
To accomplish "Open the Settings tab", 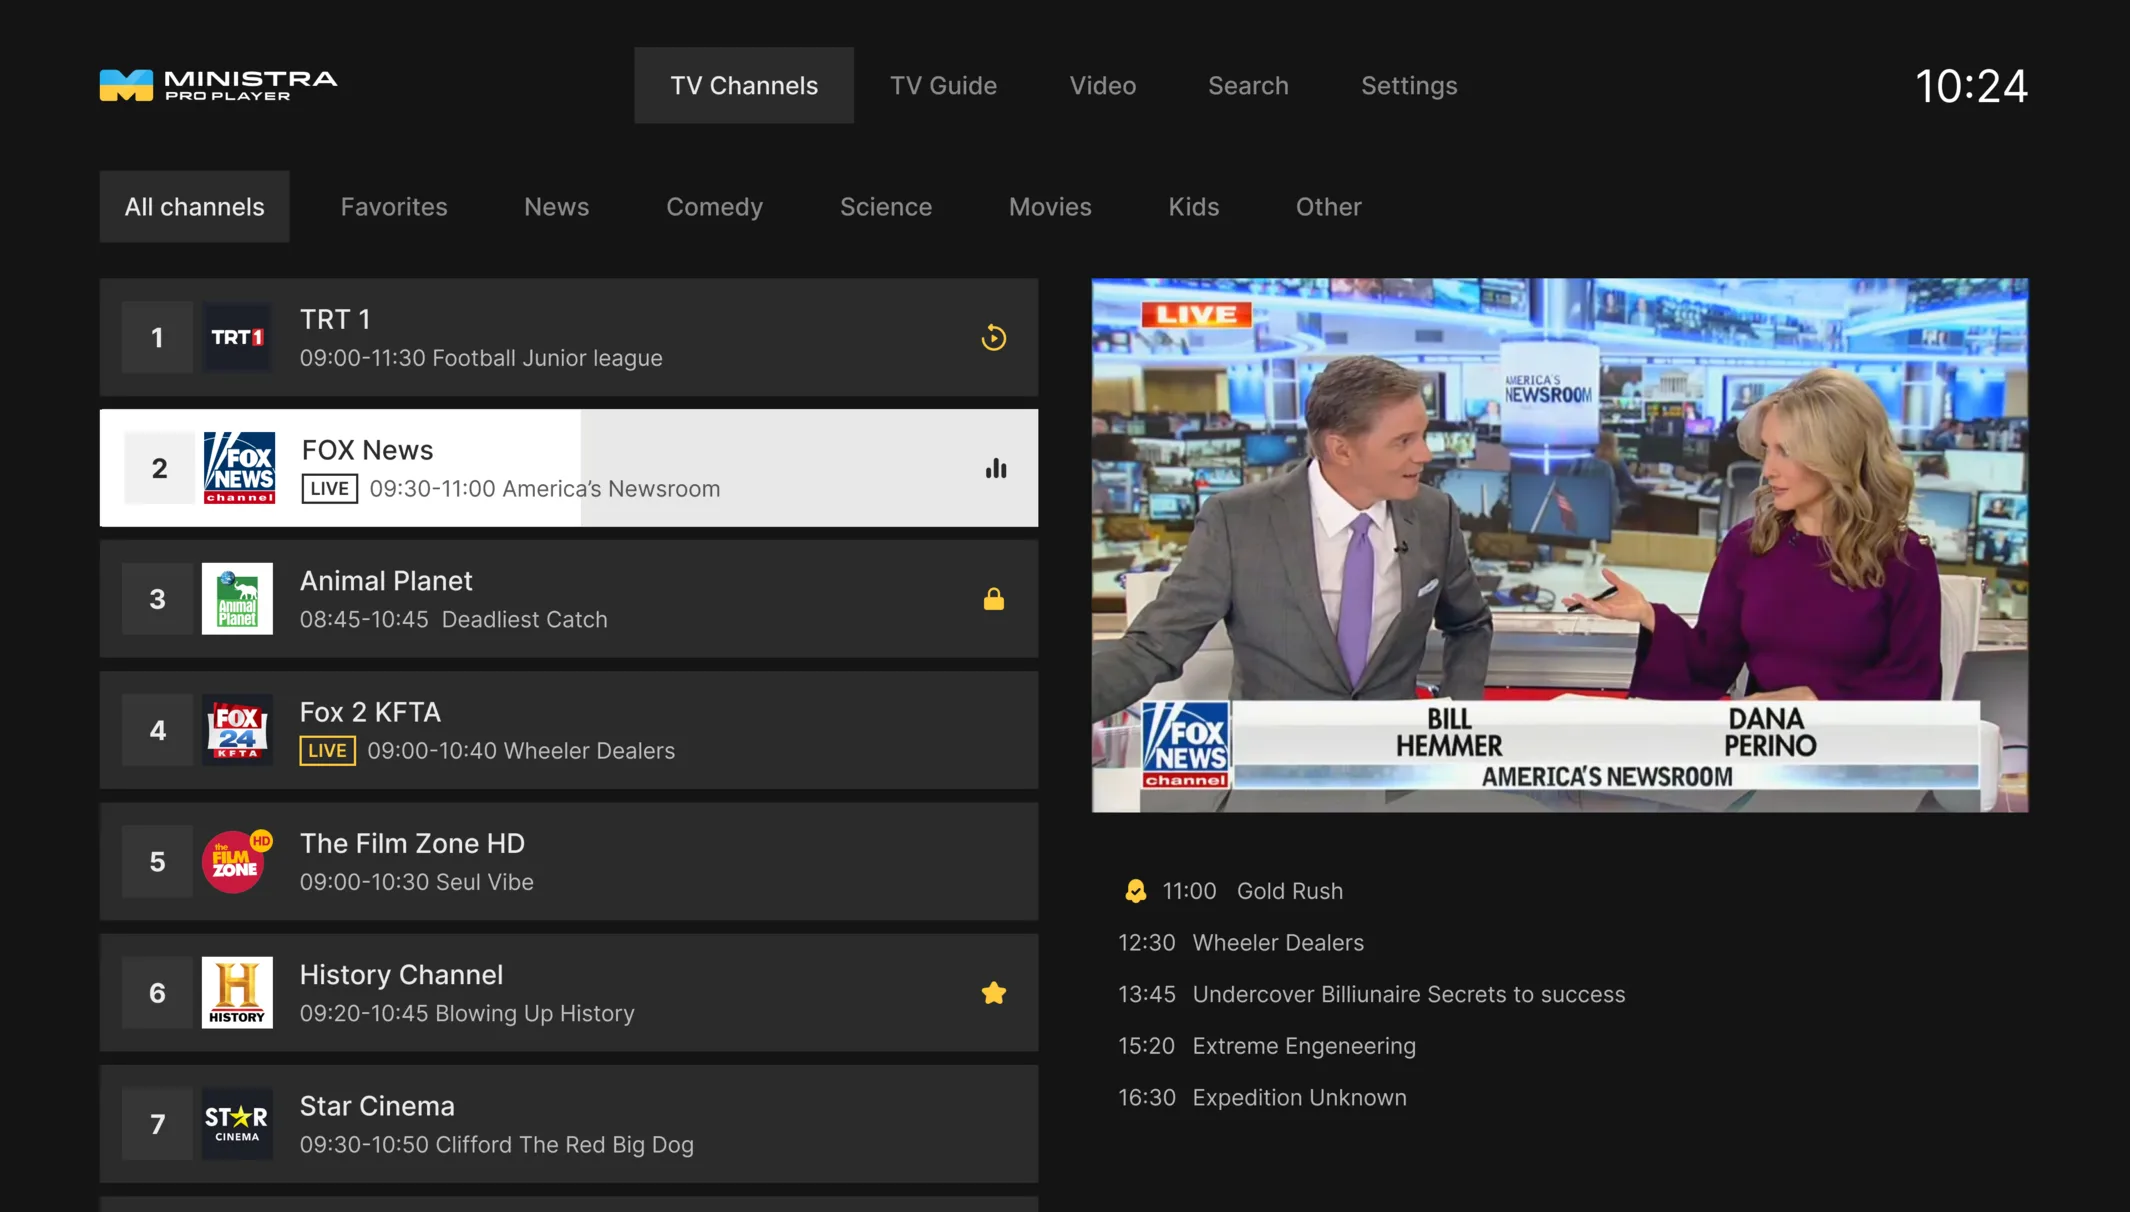I will (1409, 85).
